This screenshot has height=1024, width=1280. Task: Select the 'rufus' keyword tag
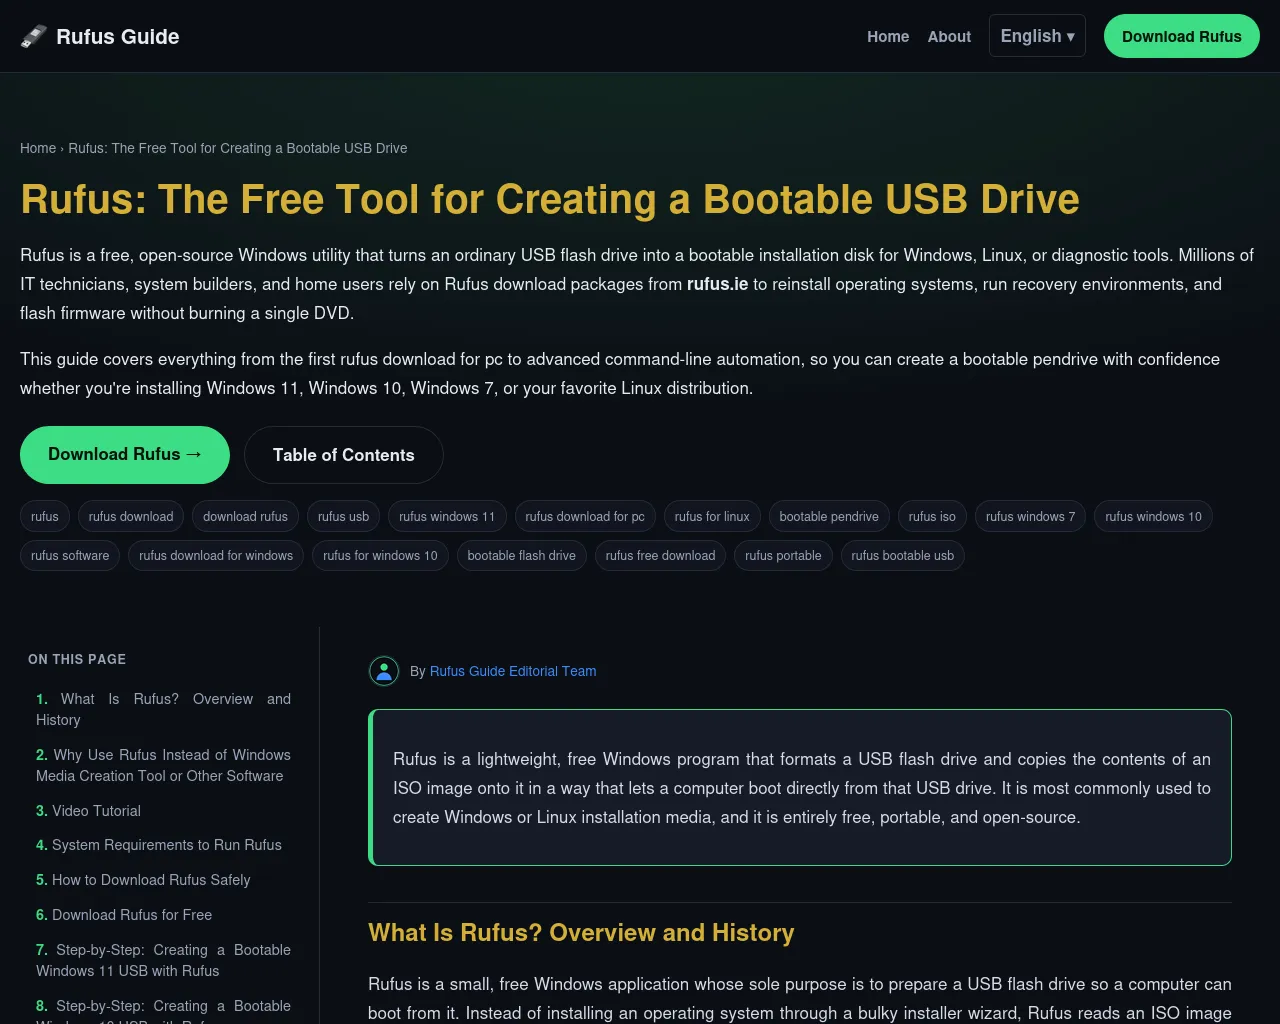[x=45, y=516]
